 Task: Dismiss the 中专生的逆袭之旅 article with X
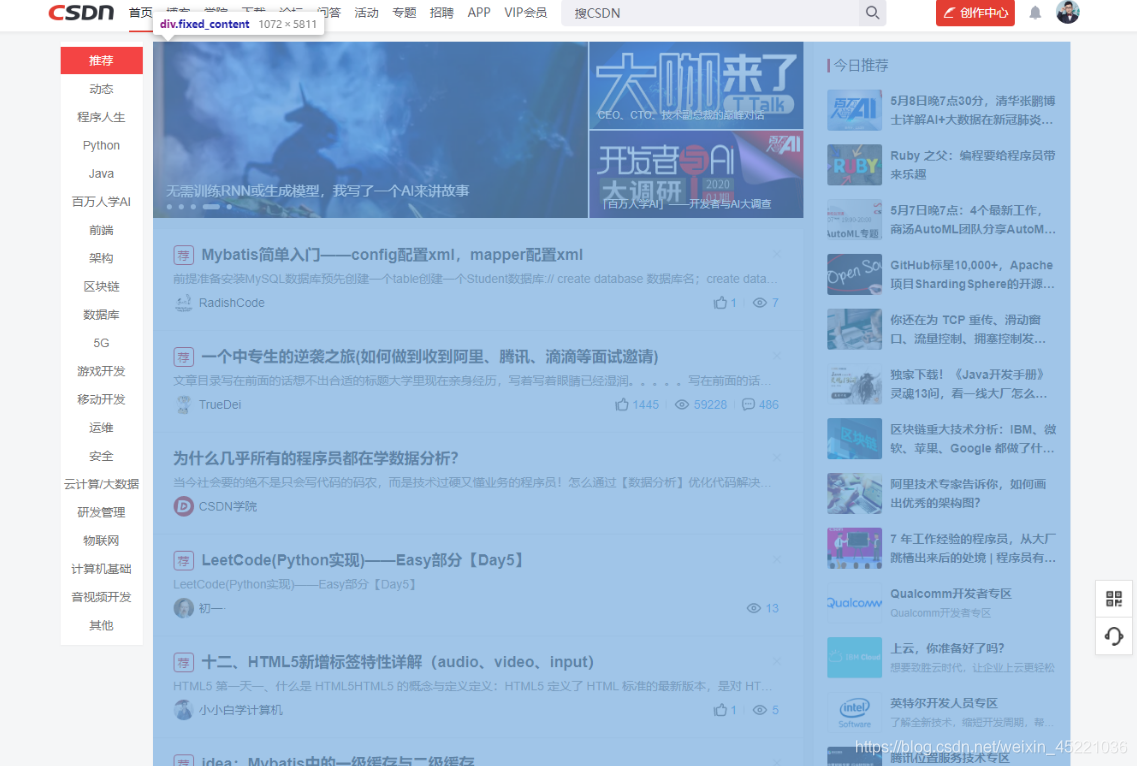coord(777,355)
